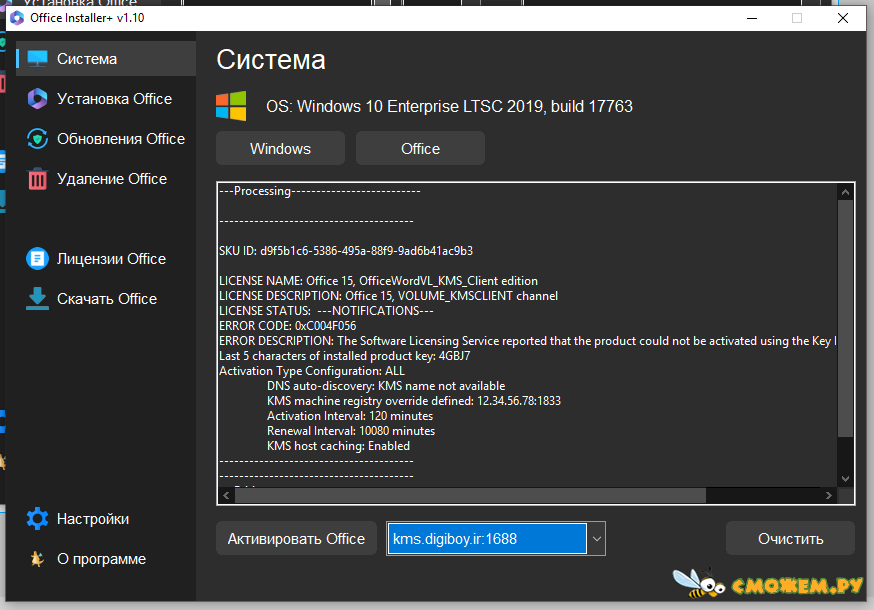Click the Настройки gear icon
874x610 pixels.
pos(37,519)
